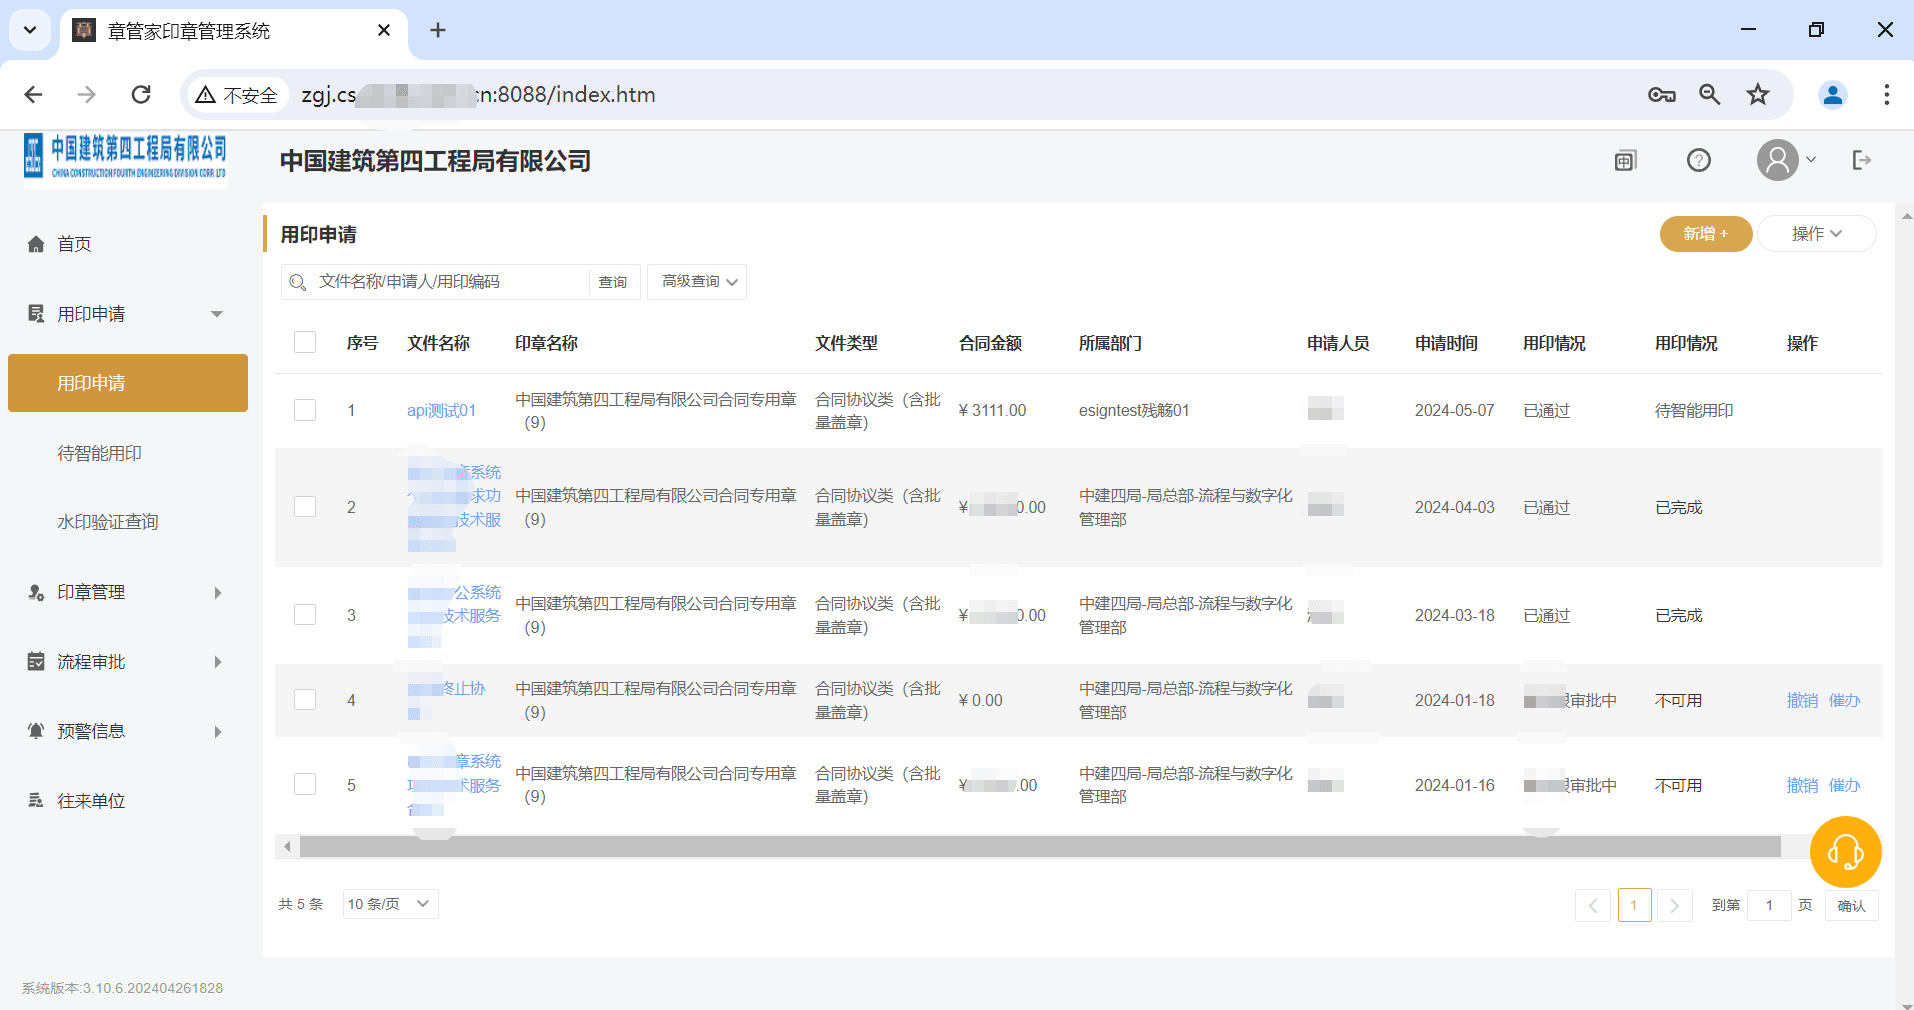Focus the 到第 page number input

coord(1769,906)
